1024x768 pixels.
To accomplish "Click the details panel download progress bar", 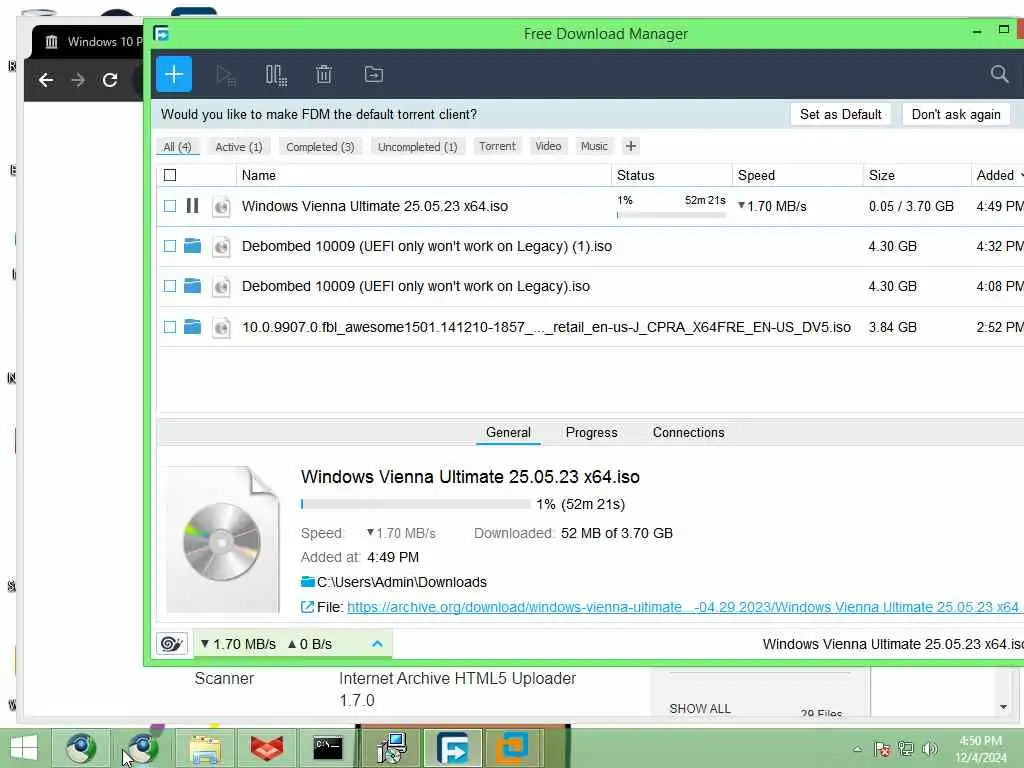I will (415, 504).
